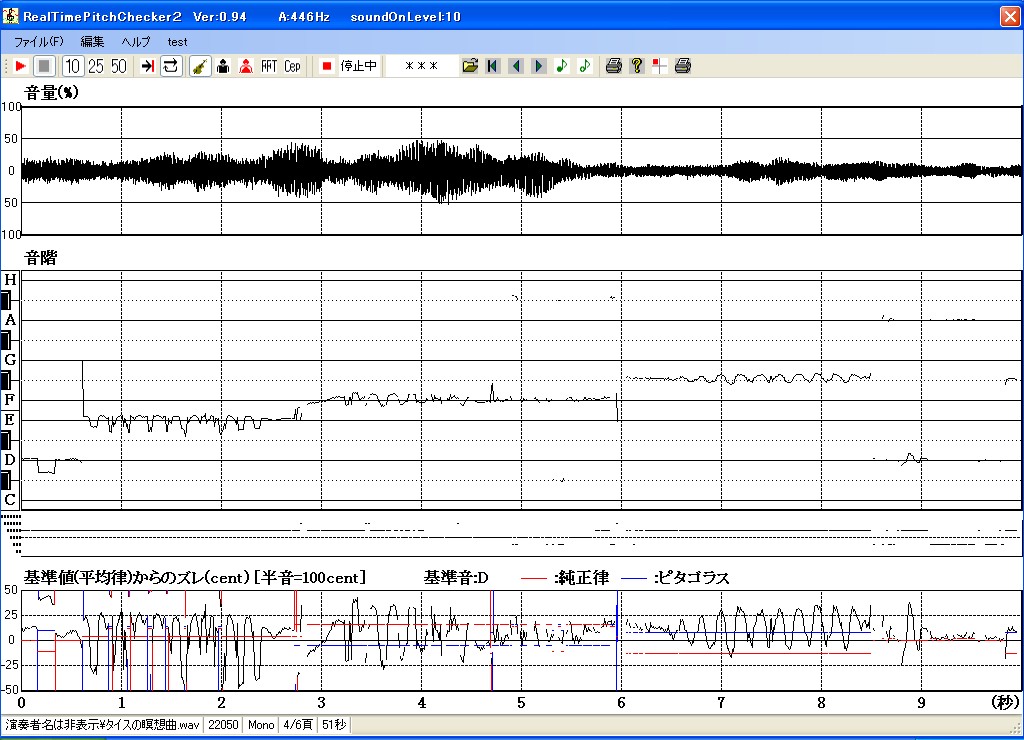
Task: Switch to Cep cepstrum analysis mode
Action: pos(292,66)
